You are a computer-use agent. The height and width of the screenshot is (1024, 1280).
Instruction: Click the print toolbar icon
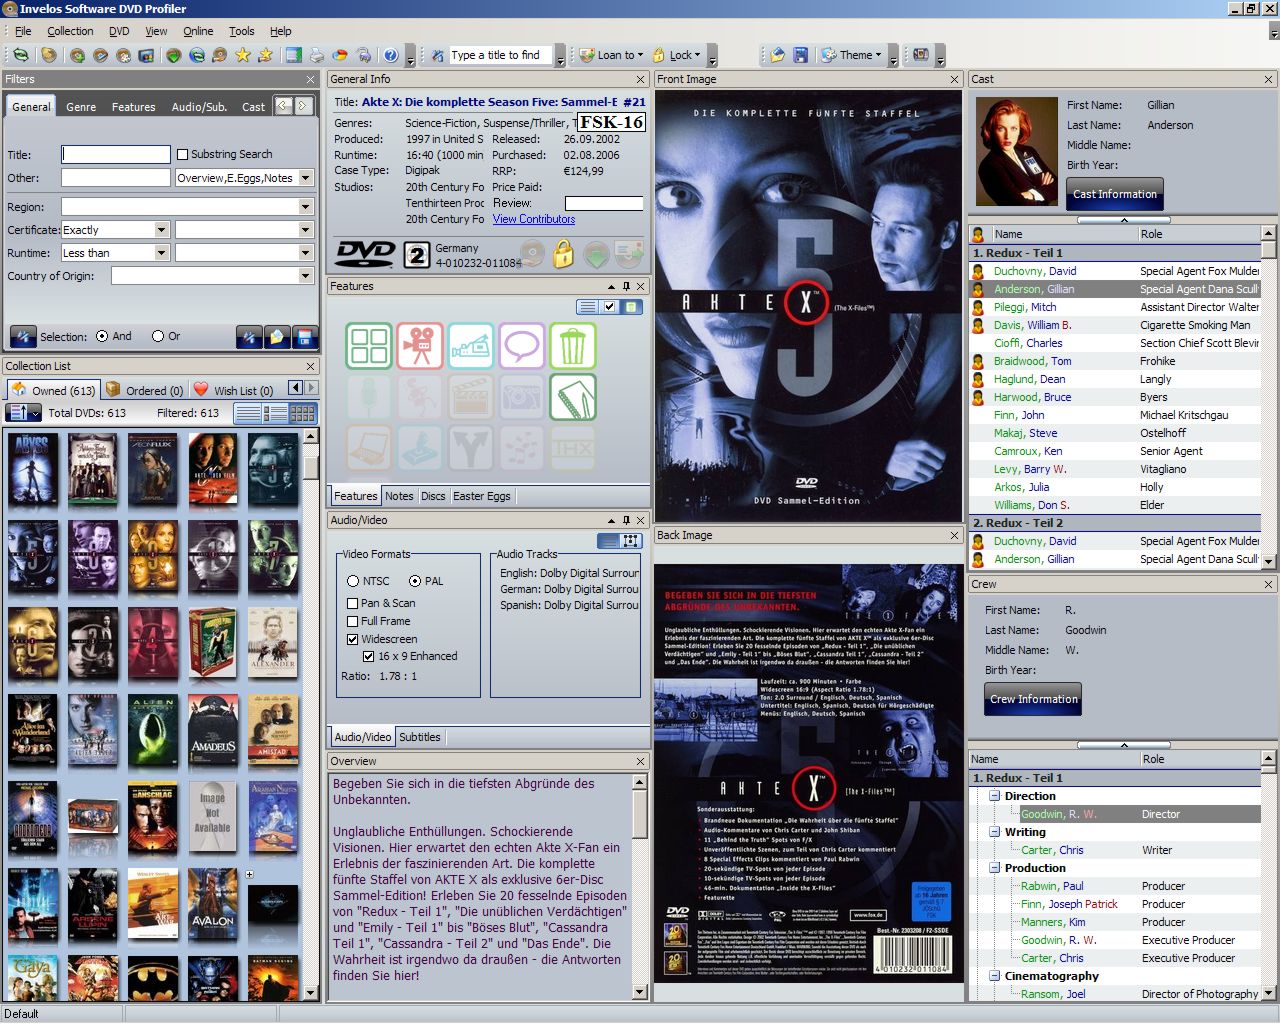(317, 55)
